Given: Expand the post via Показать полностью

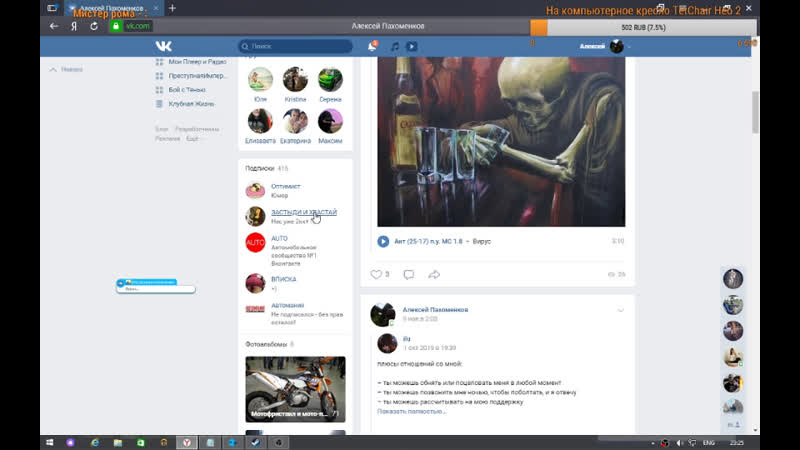Looking at the screenshot, I should (x=411, y=411).
